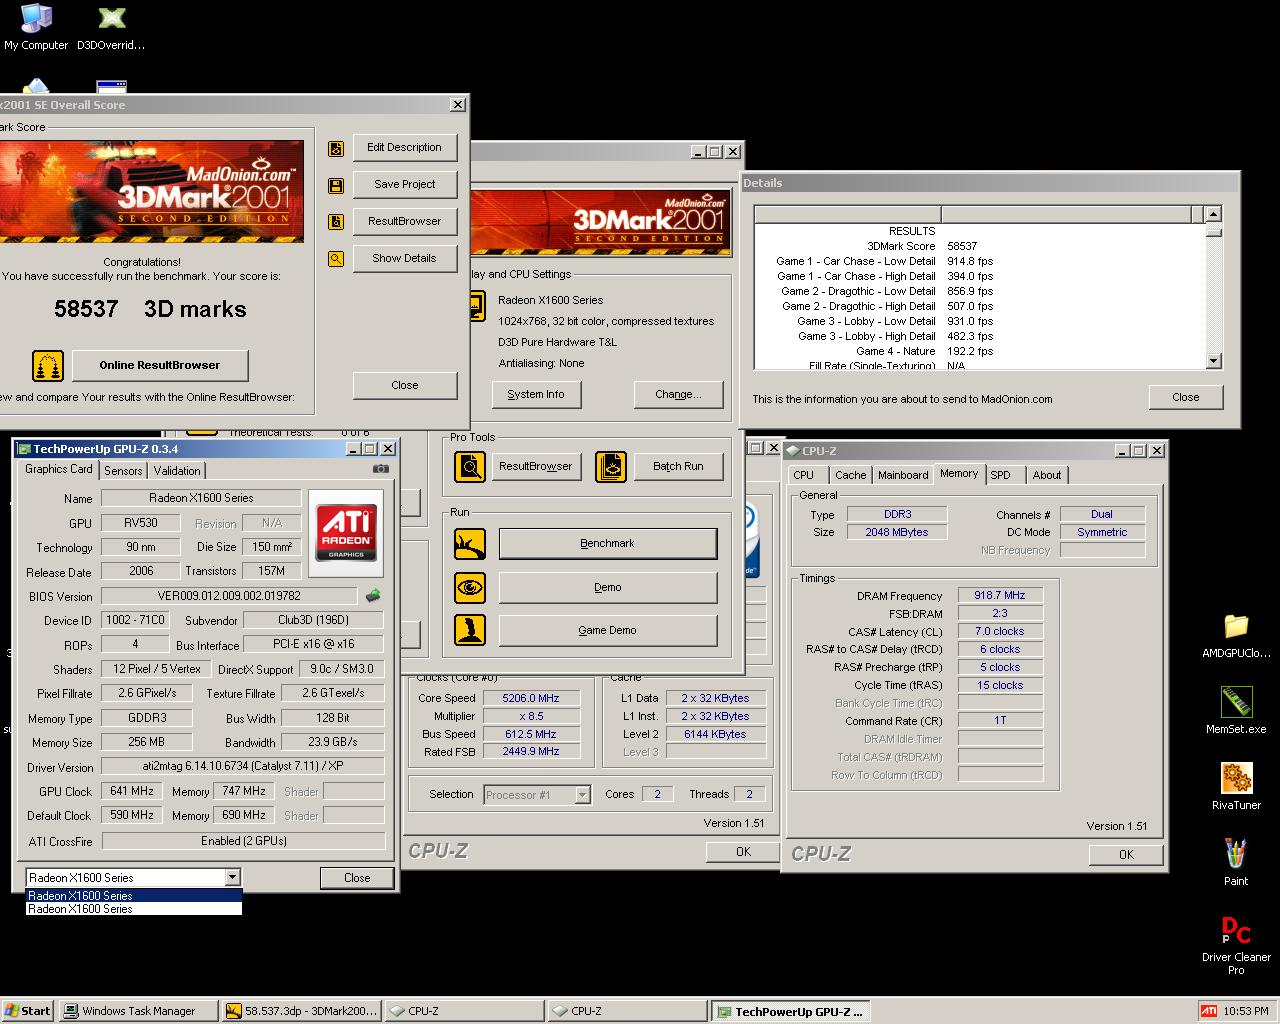Click the BIOS save chip icon in GPU-Z

[x=373, y=596]
